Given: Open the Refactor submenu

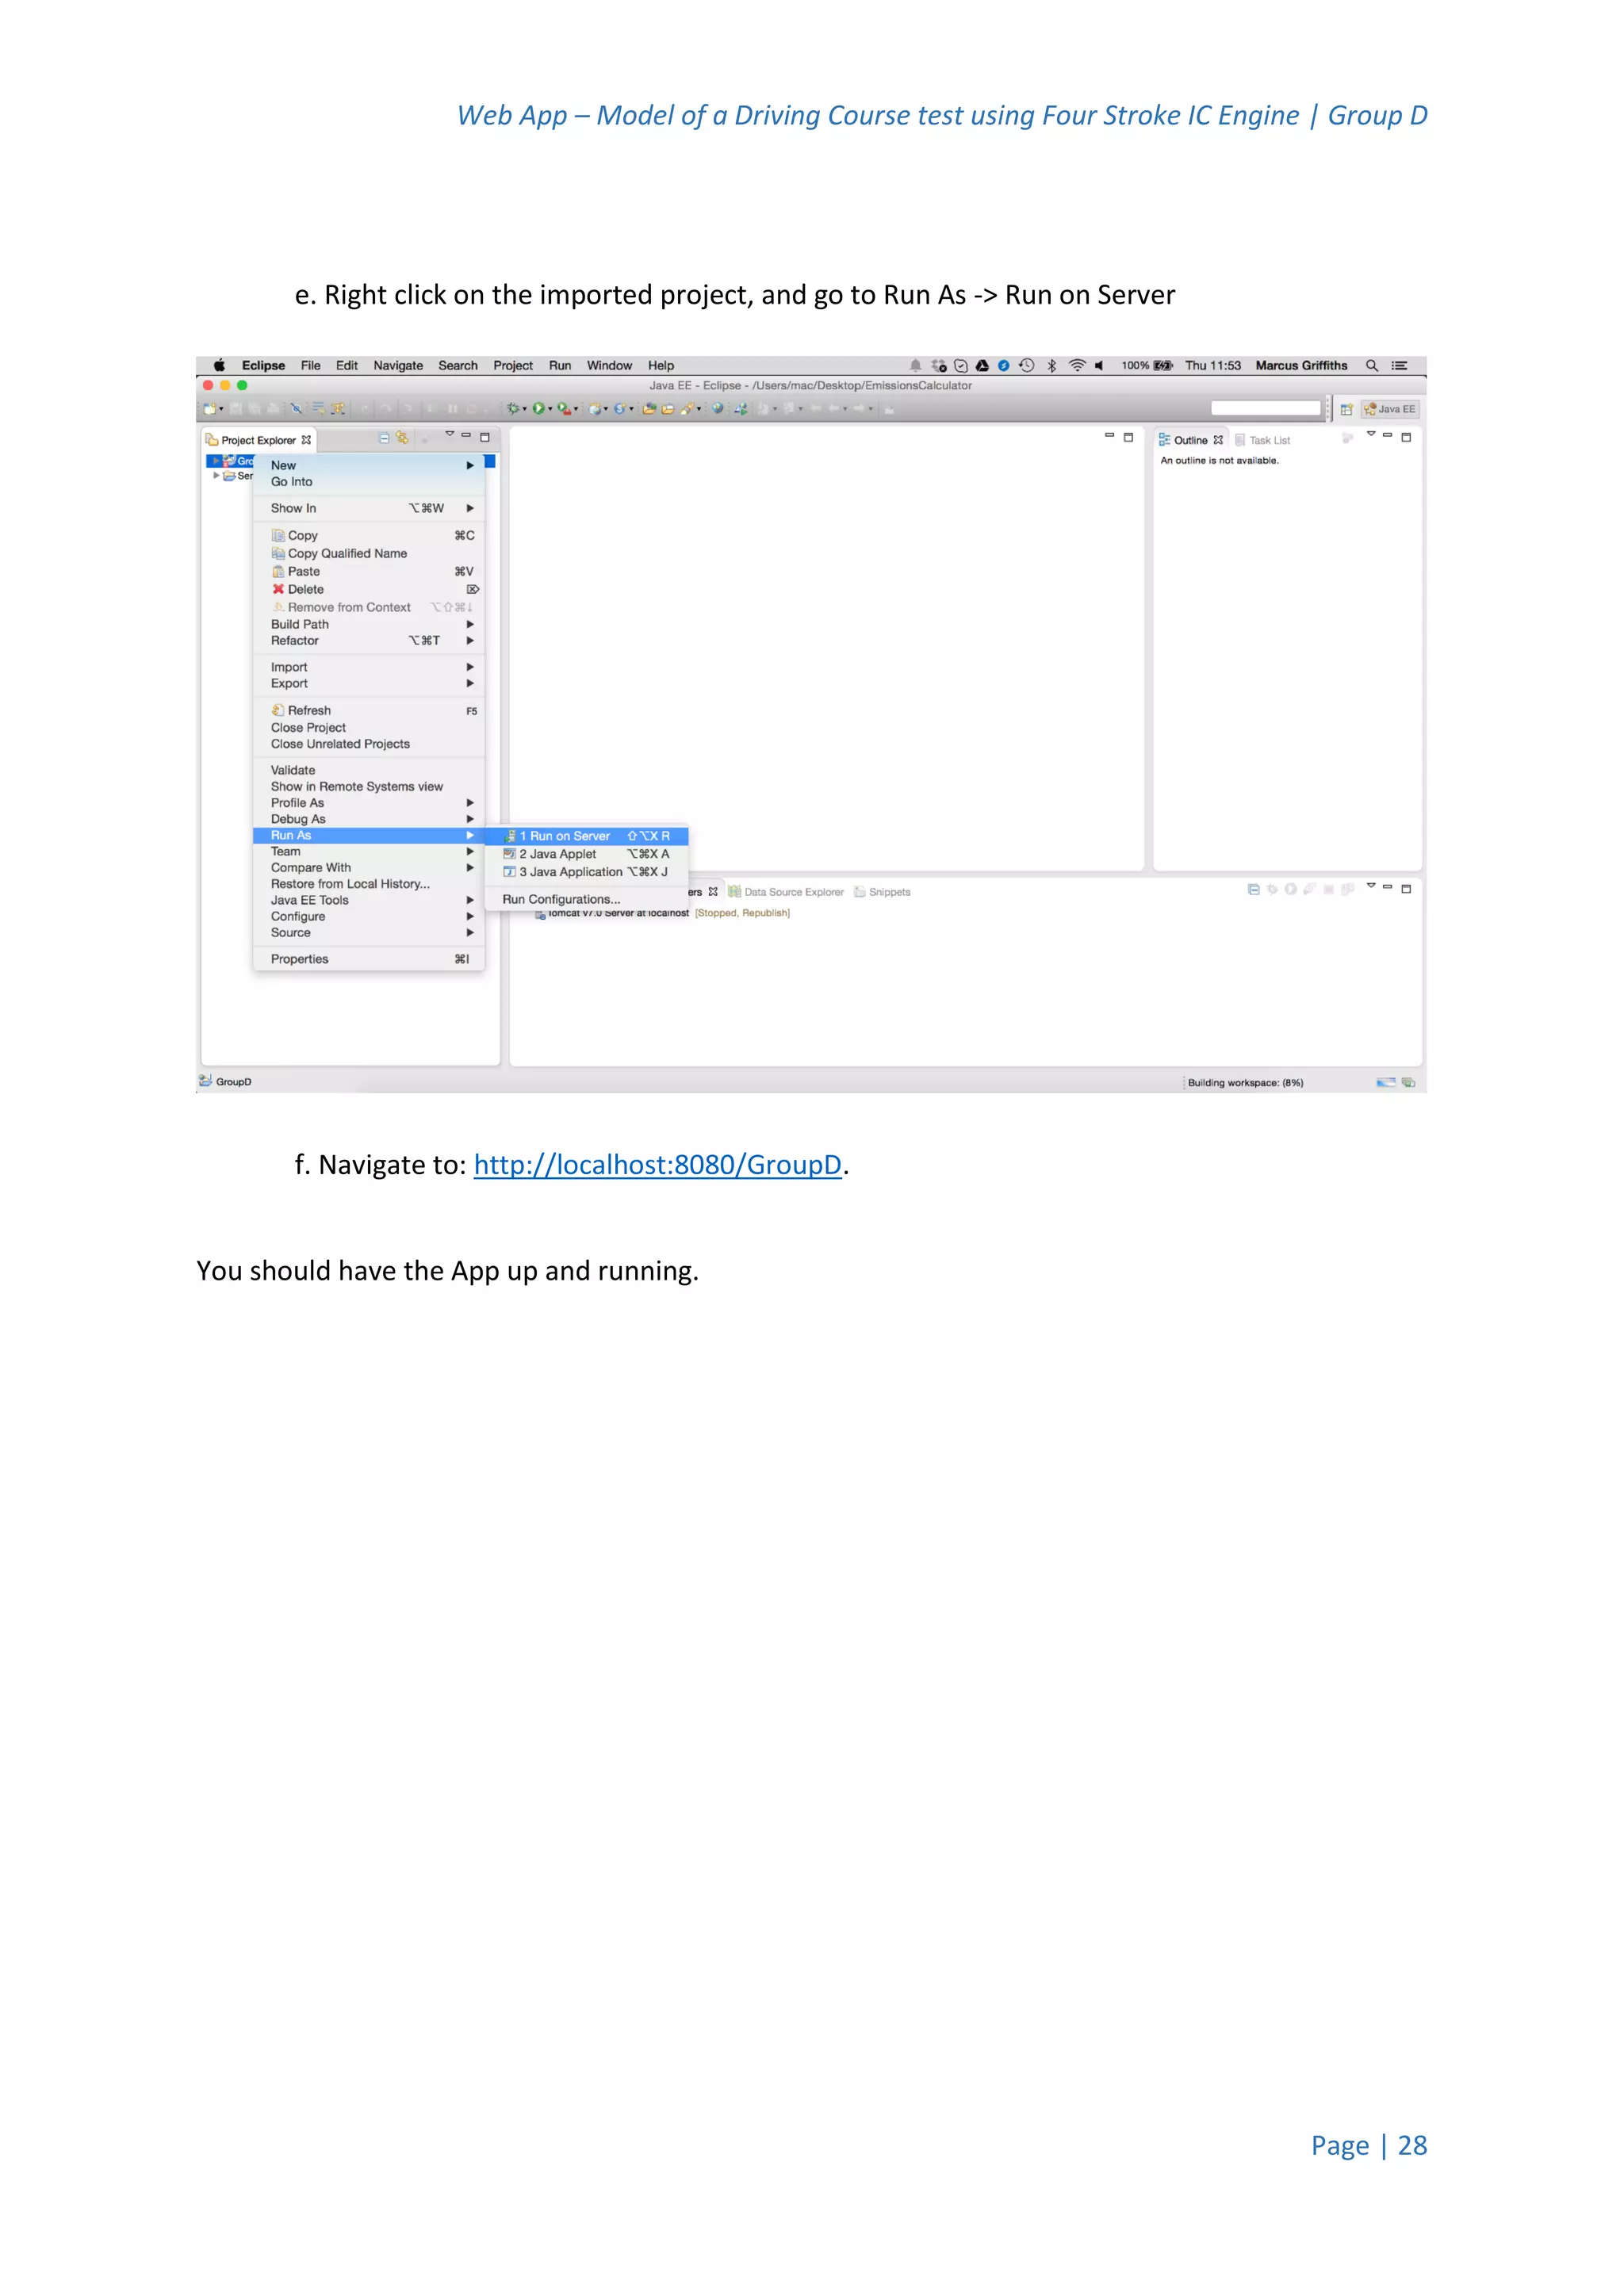Looking at the screenshot, I should click(x=369, y=641).
